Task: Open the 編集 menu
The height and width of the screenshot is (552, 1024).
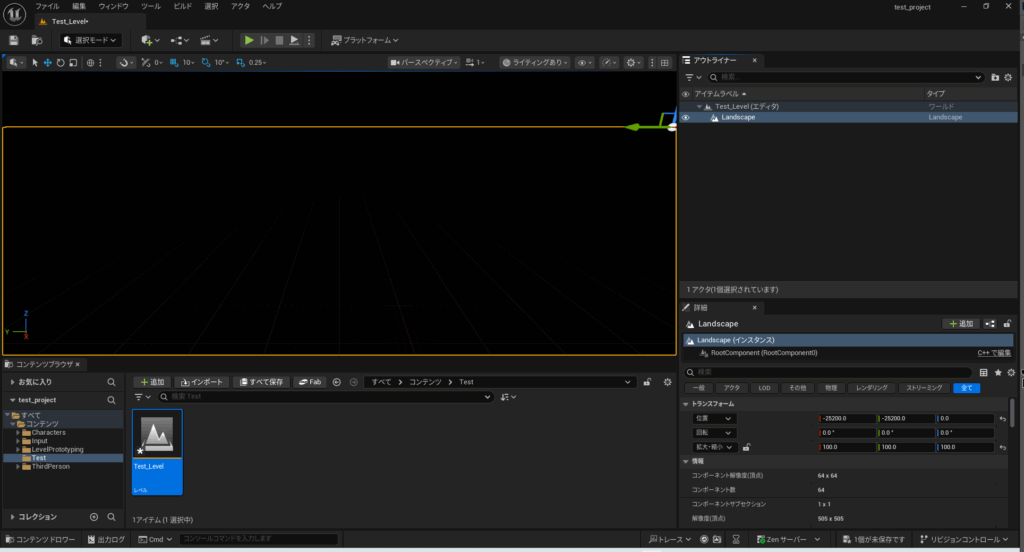Action: [79, 7]
